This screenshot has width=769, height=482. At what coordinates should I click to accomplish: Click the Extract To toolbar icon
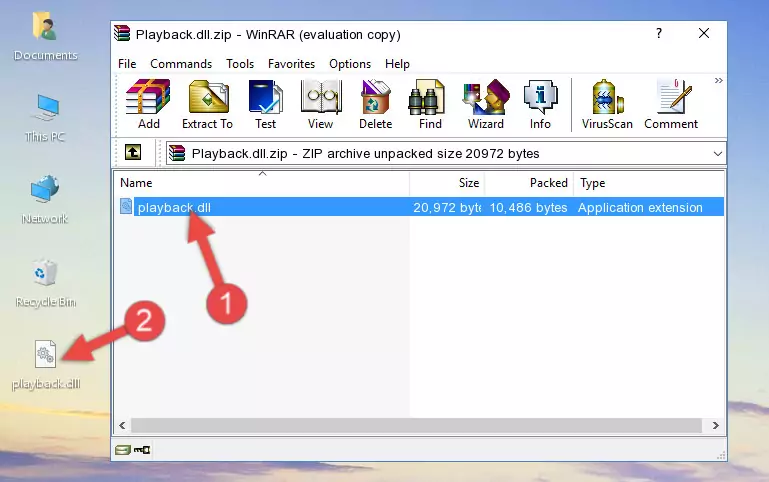coord(207,104)
